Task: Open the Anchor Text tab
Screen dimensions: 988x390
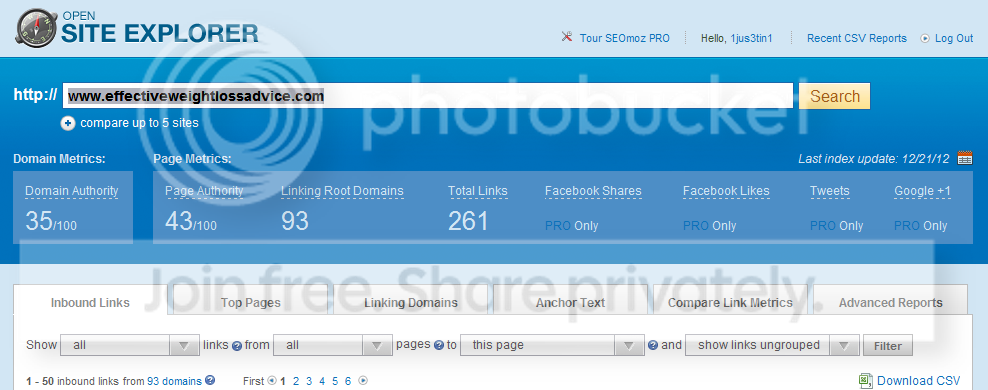Action: click(570, 302)
